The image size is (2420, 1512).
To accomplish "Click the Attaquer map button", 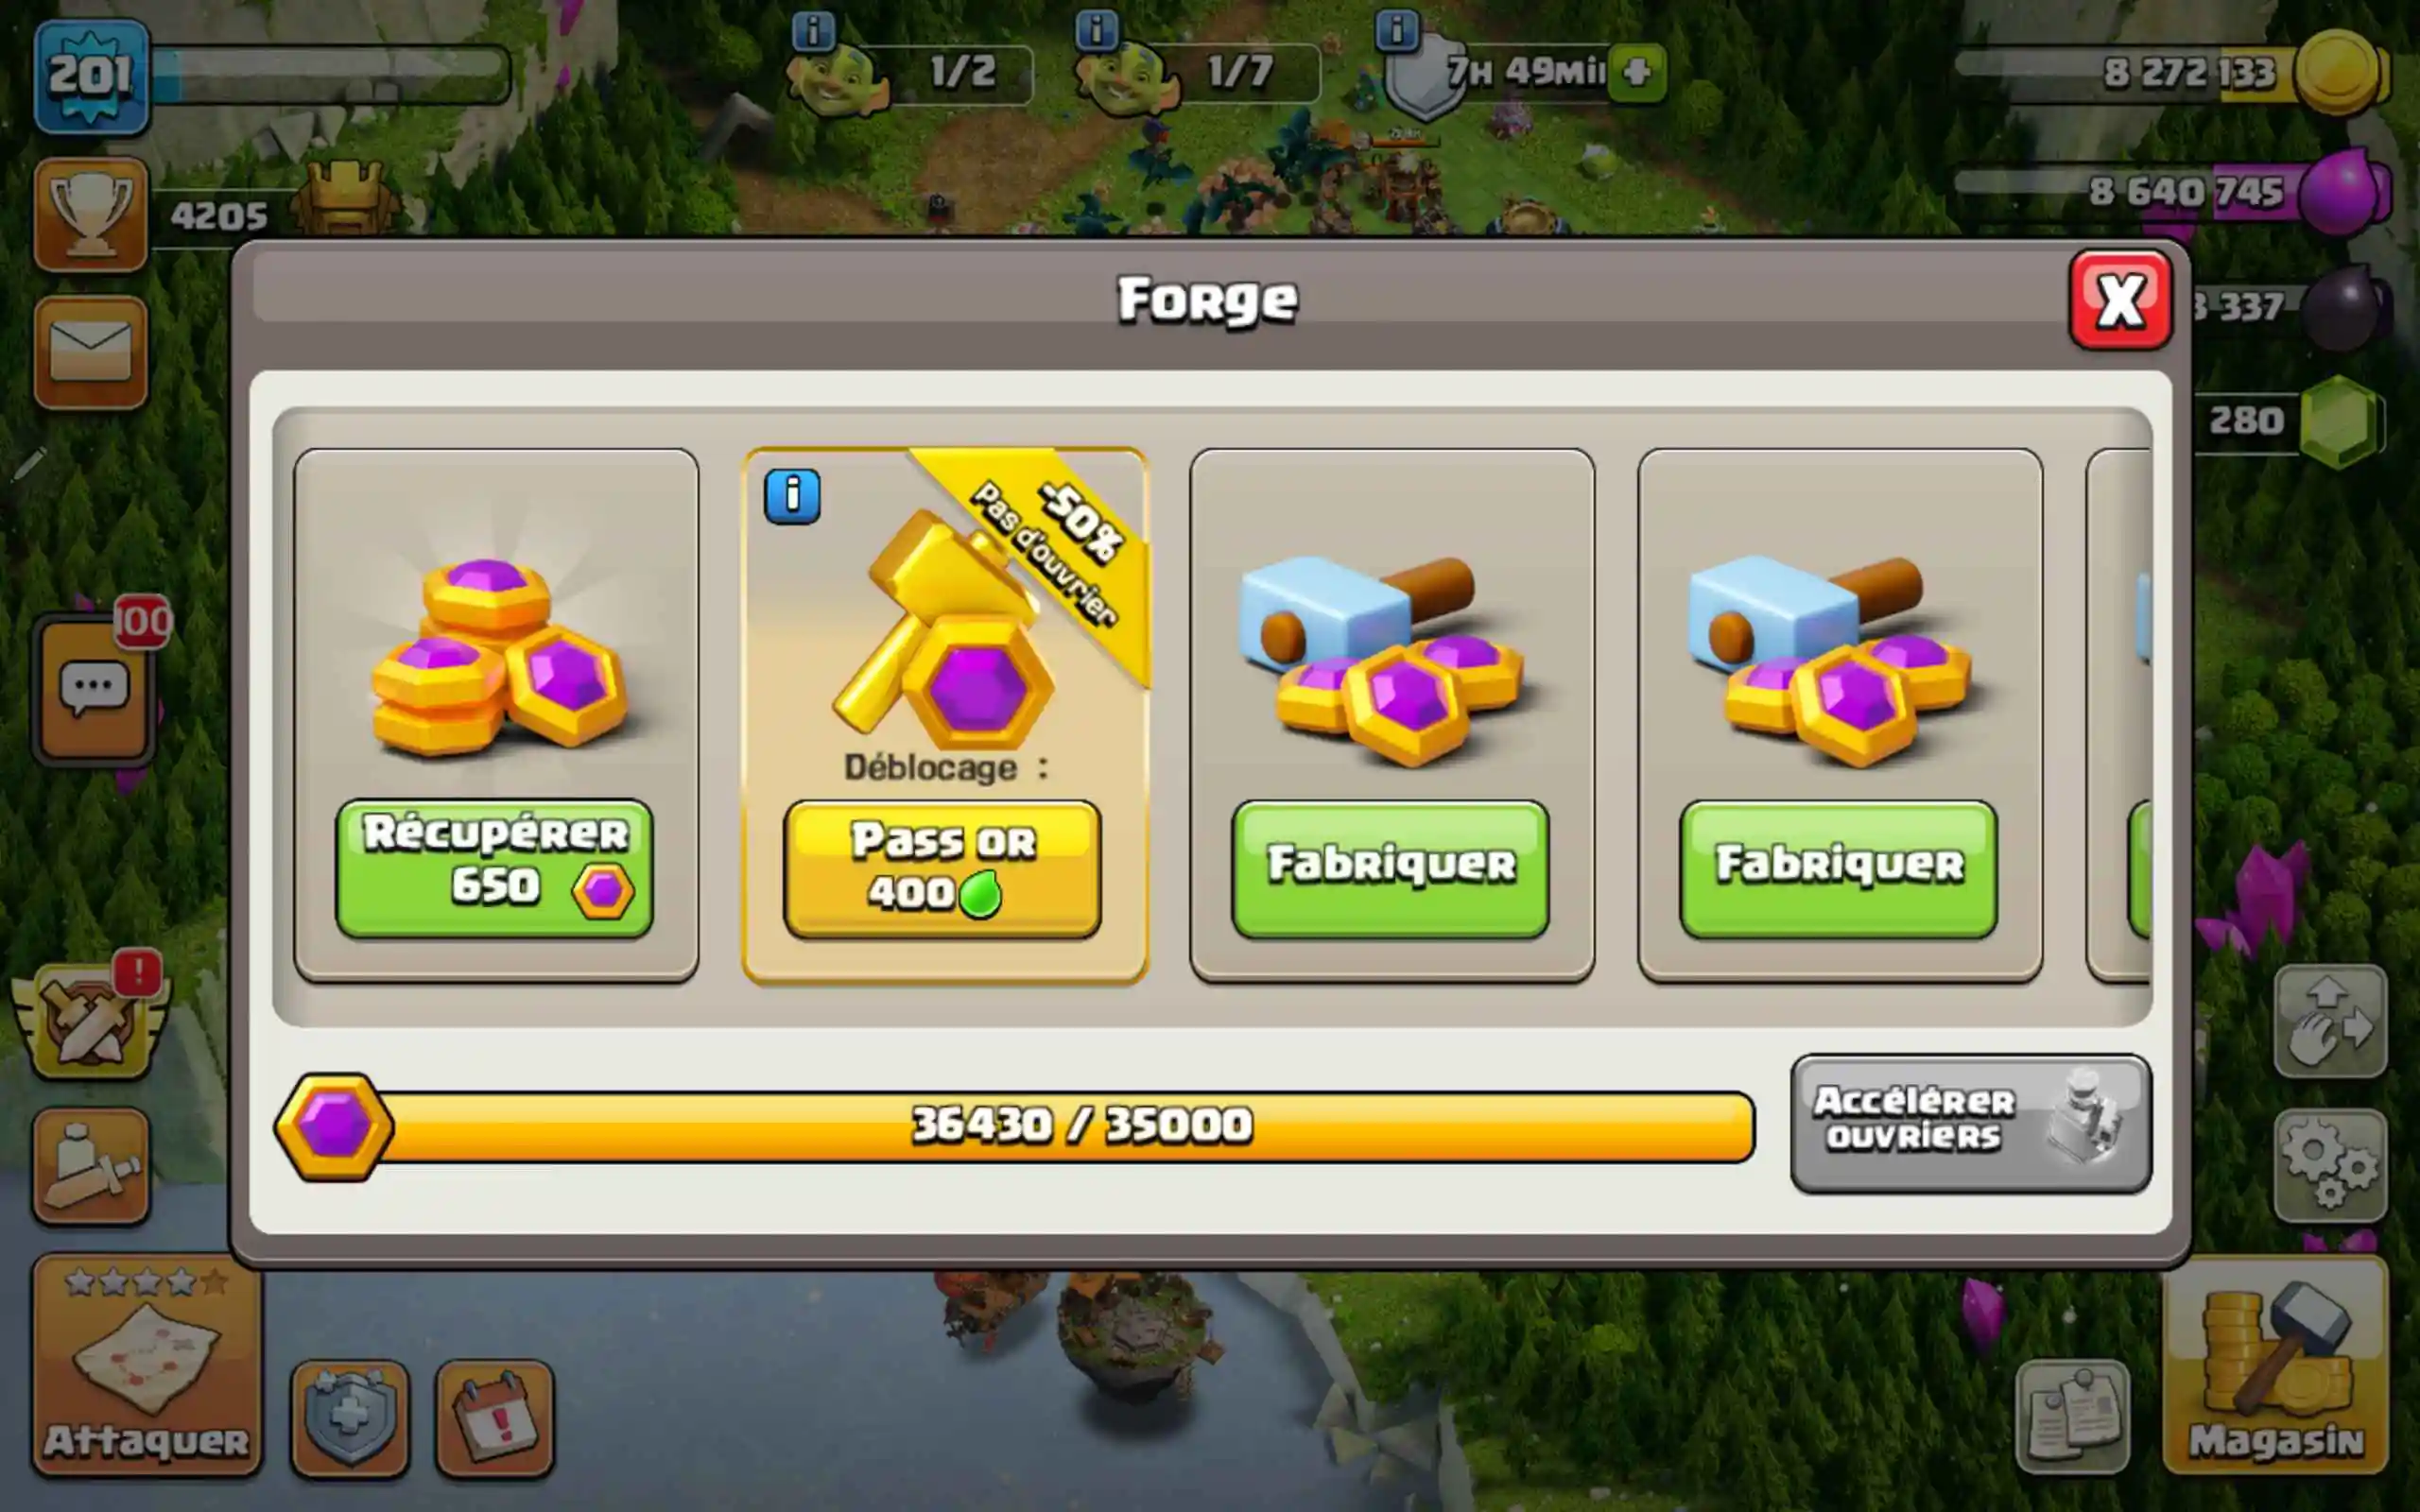I will coord(147,1366).
